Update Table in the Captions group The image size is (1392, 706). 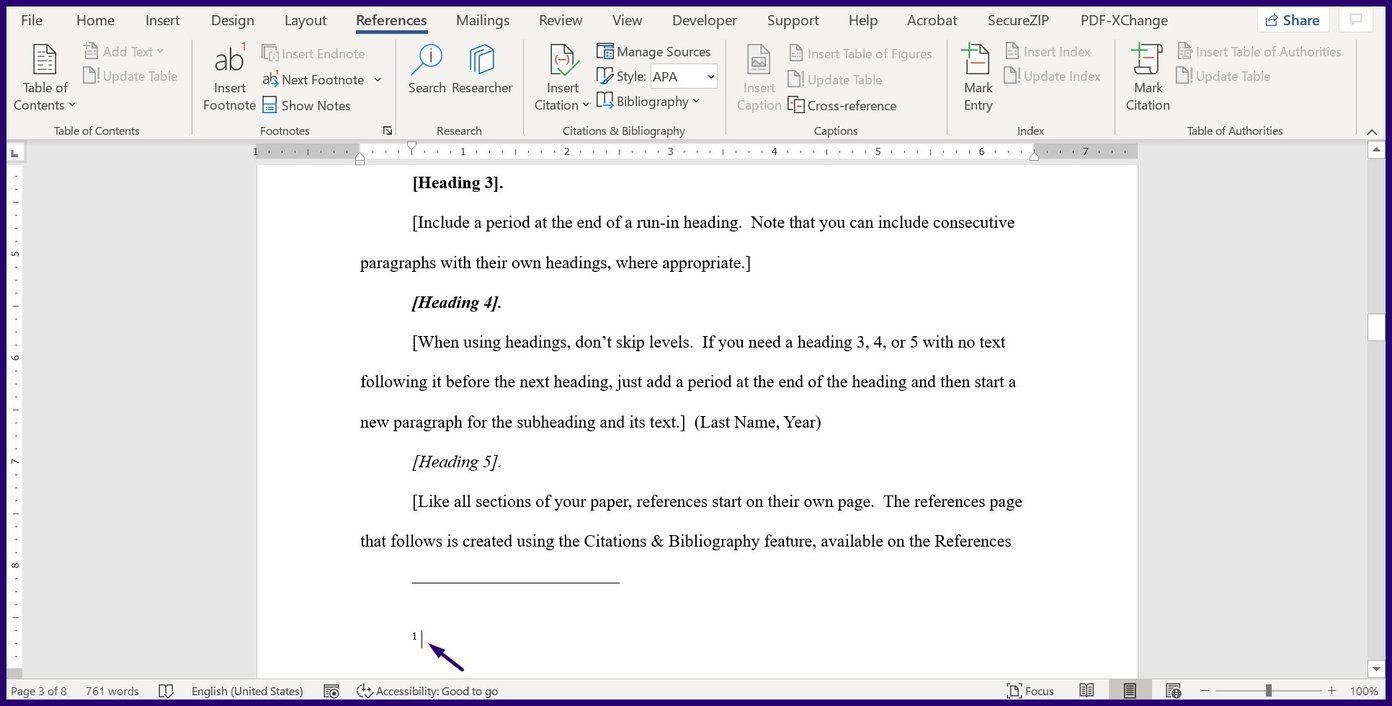(x=835, y=79)
